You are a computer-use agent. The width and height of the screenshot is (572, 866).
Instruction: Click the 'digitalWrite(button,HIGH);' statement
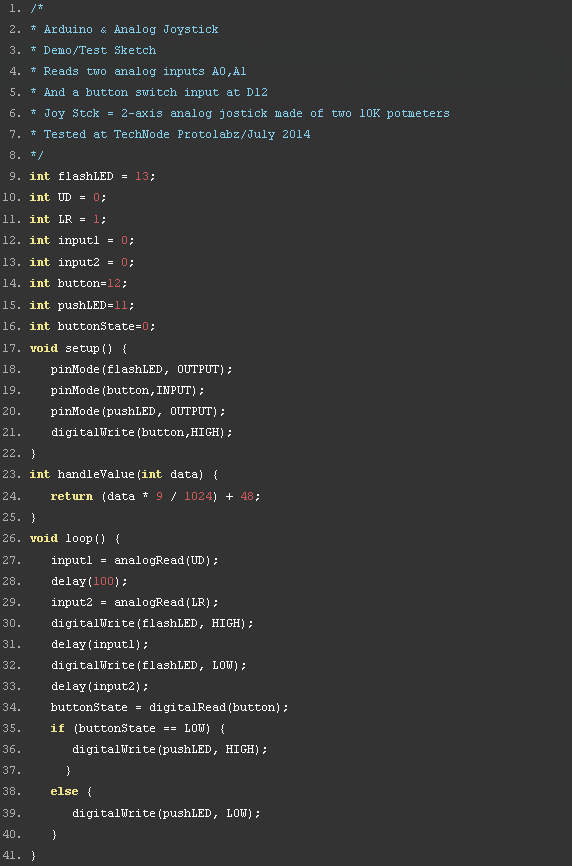(142, 432)
